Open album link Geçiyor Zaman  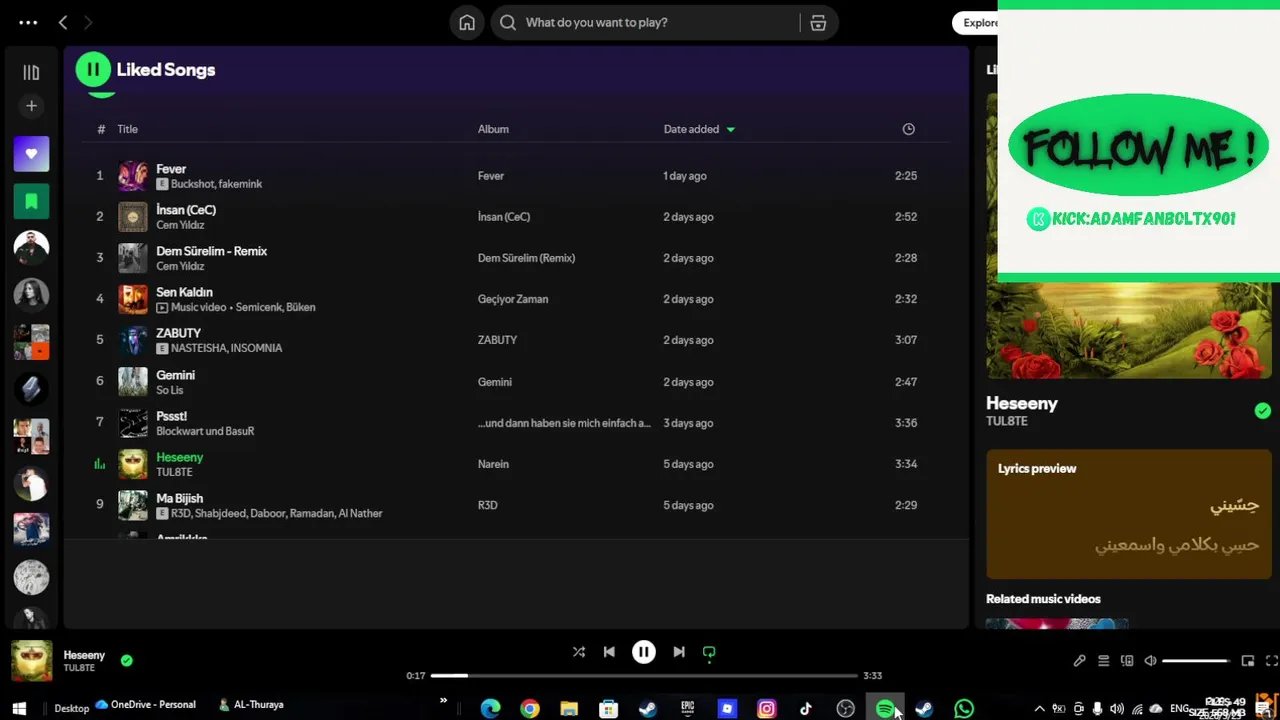[513, 299]
